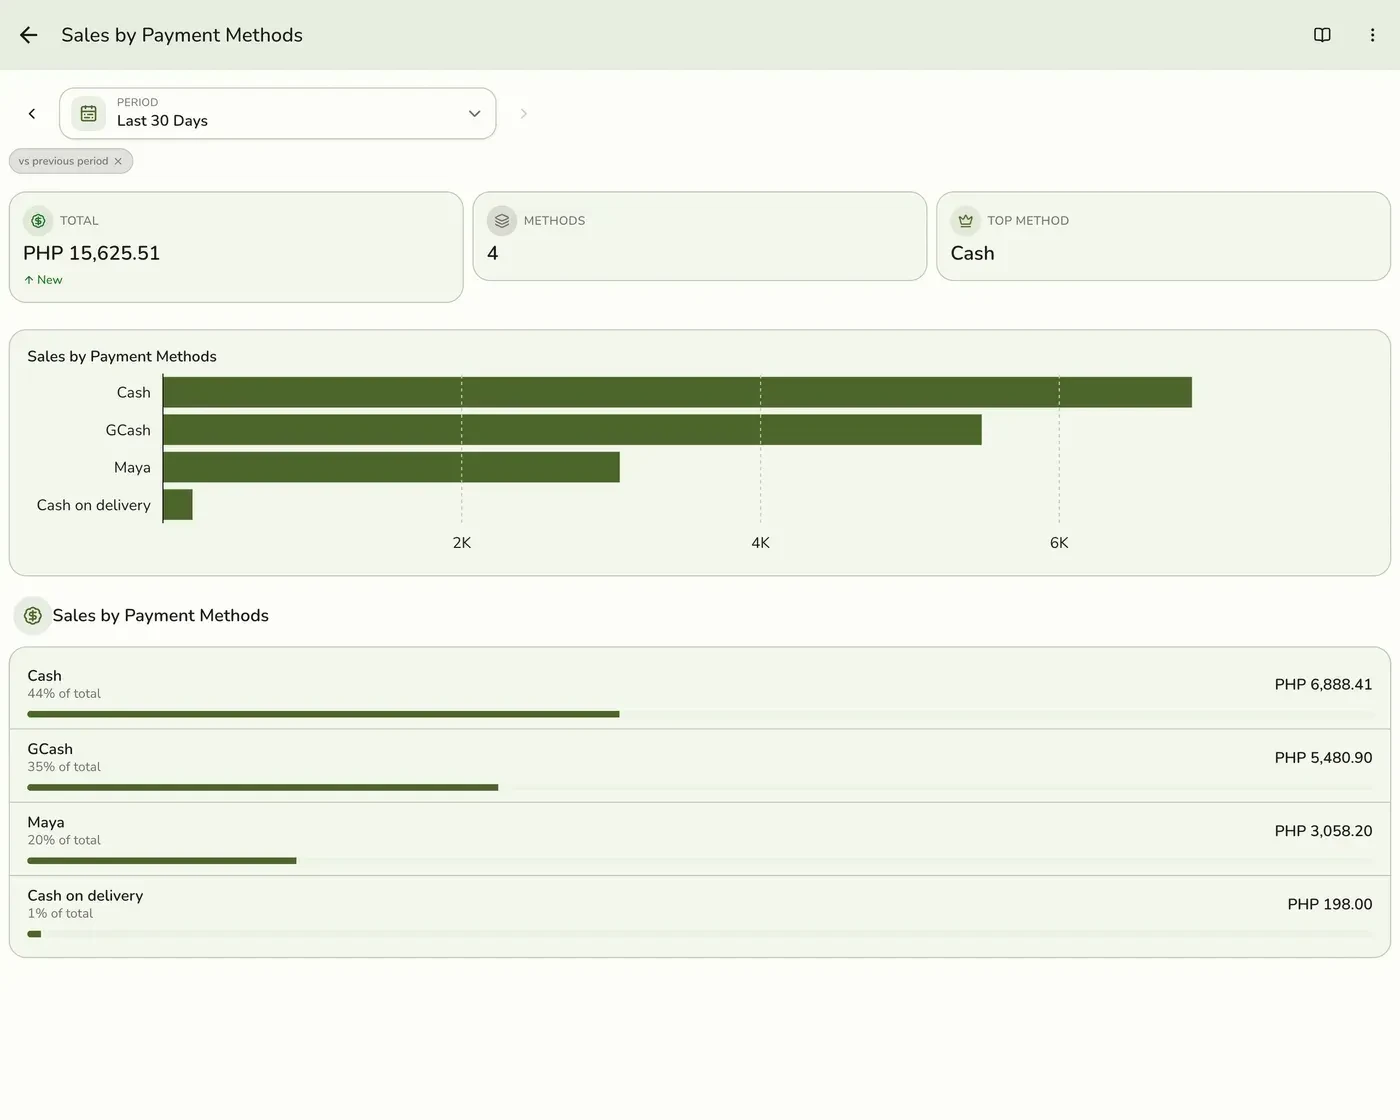Click the dollar icon beside the list heading
The image size is (1400, 1120).
[33, 616]
